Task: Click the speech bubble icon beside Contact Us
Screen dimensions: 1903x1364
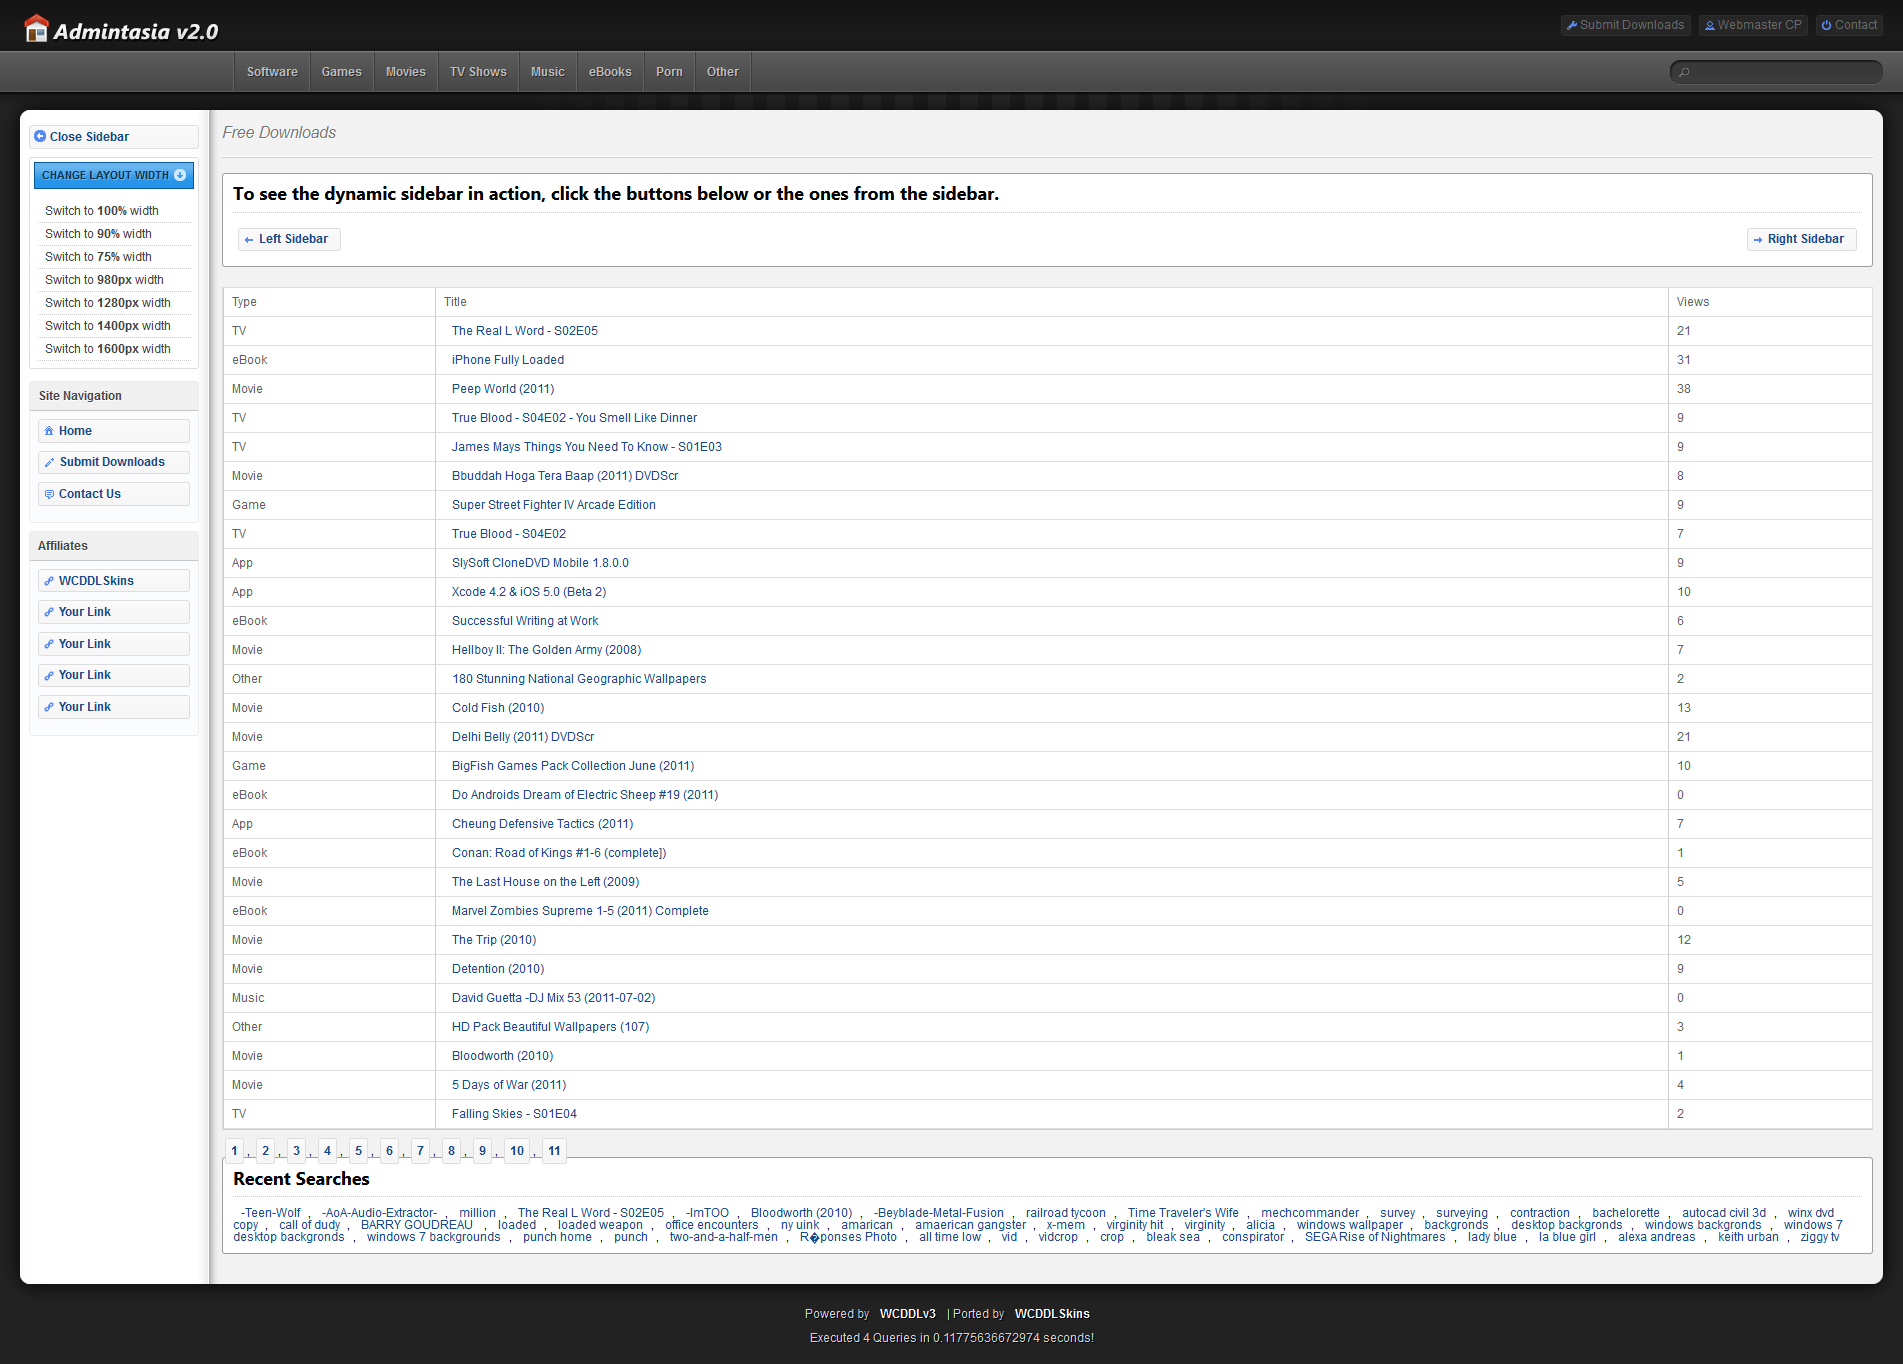Action: click(49, 494)
